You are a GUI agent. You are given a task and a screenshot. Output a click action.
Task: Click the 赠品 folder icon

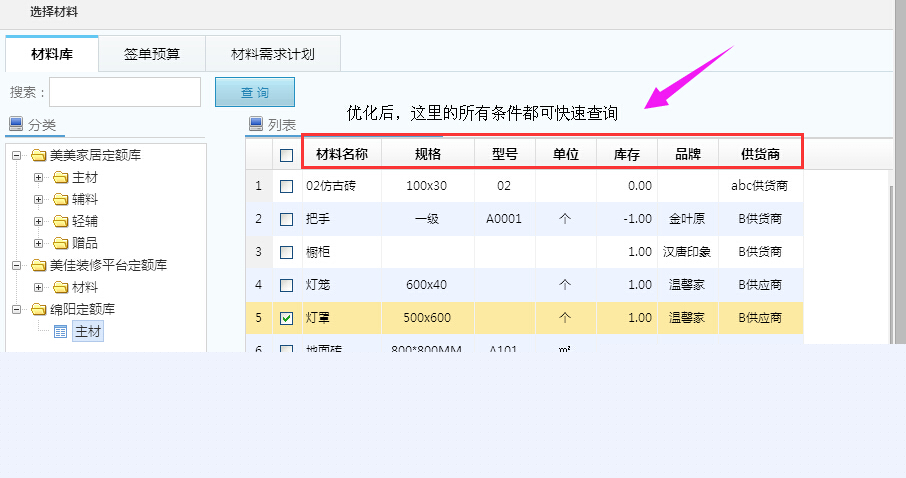click(60, 243)
